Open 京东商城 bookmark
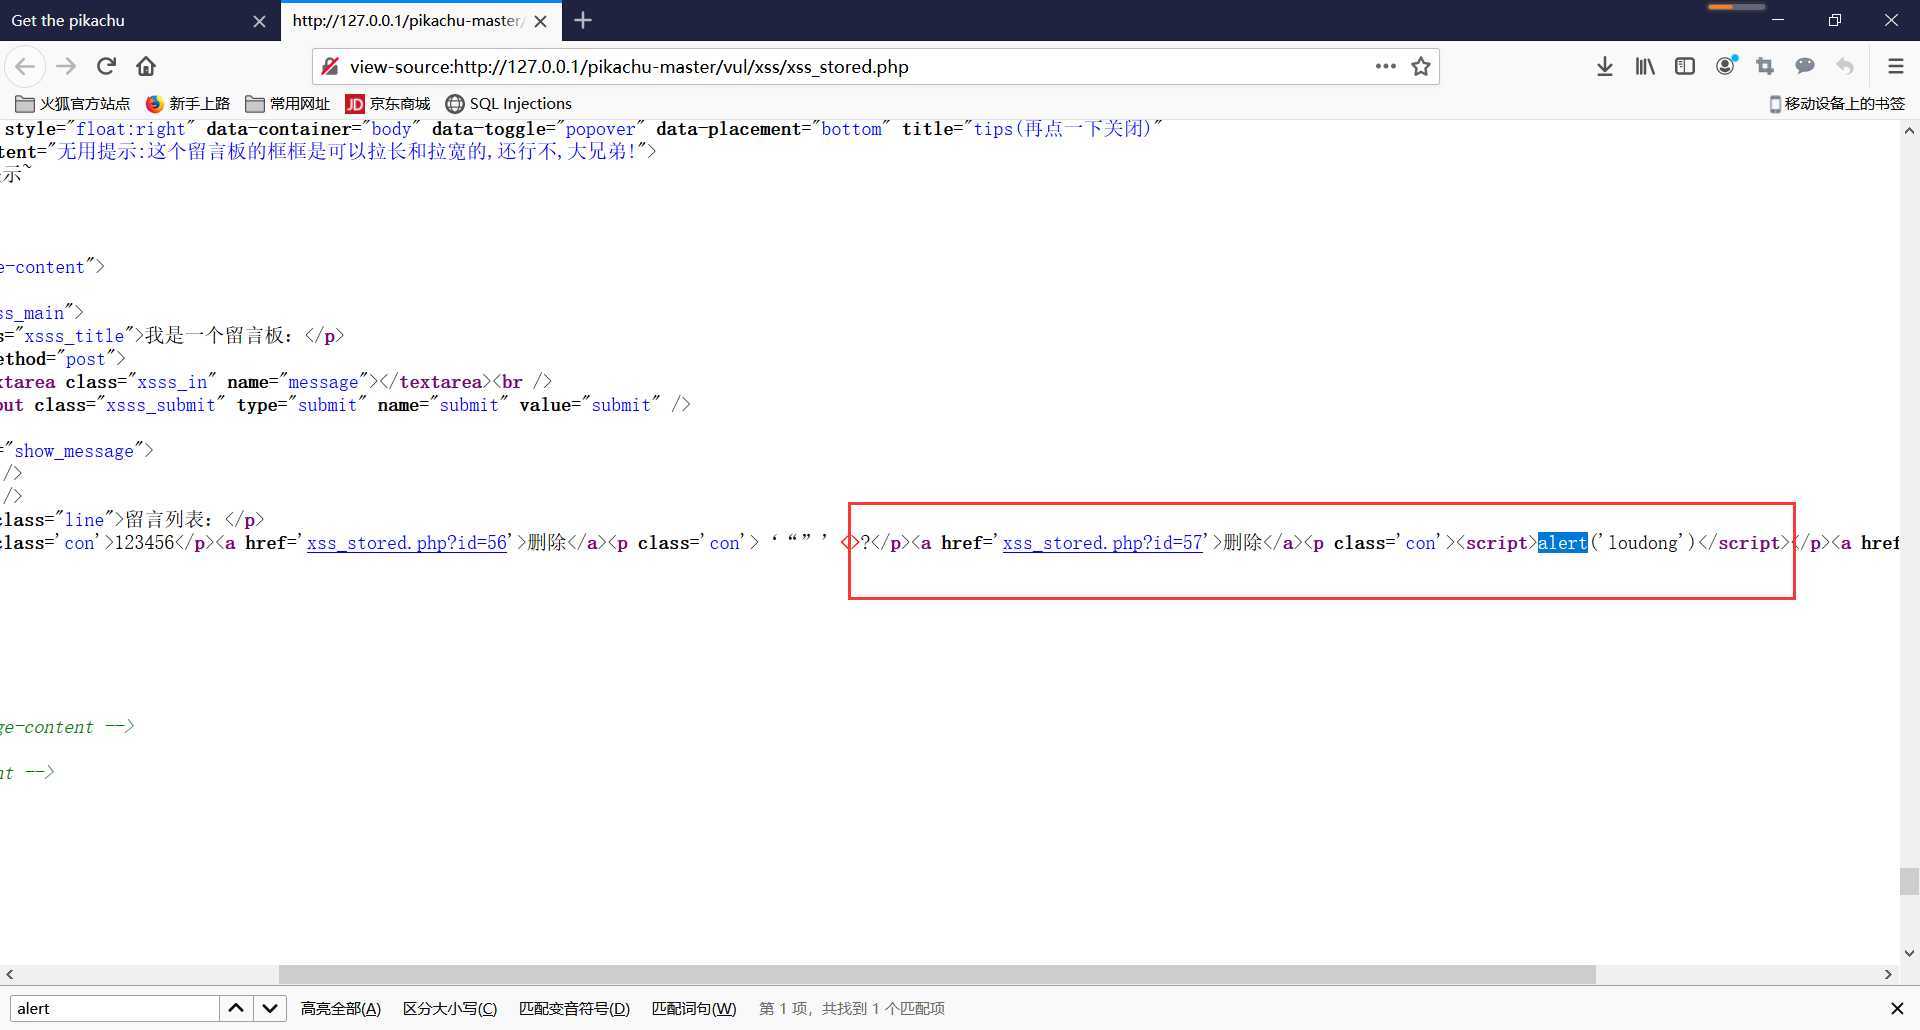The image size is (1920, 1030). tap(387, 104)
